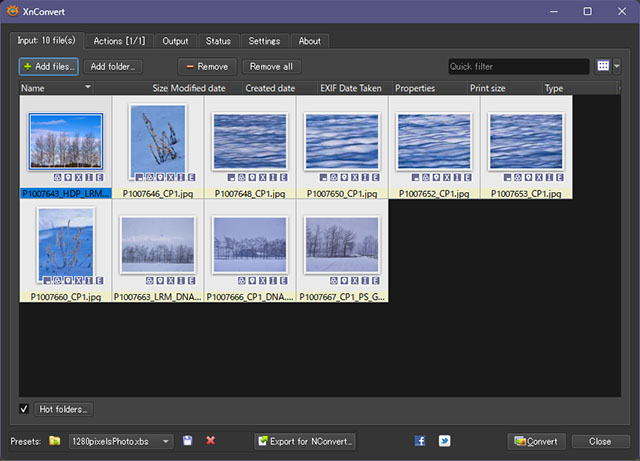Open the Status tab
The image size is (640, 461).
click(x=218, y=41)
